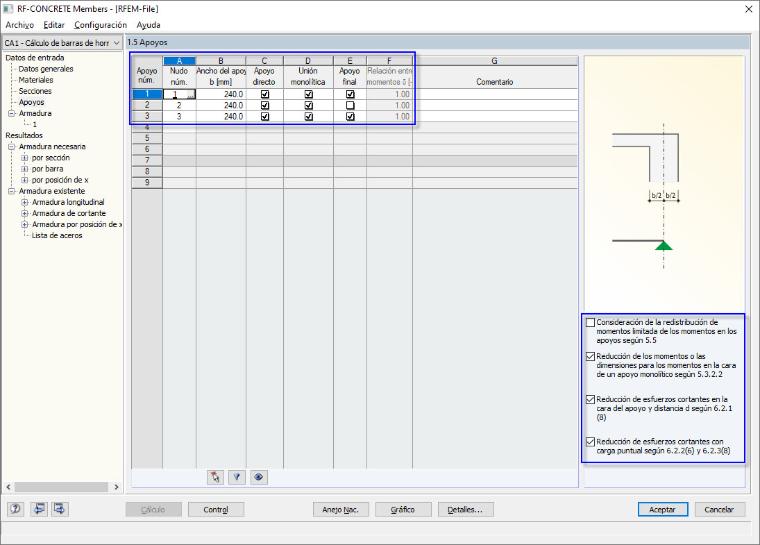Toggle reducción cortantes con carga puntual checkbox
The image size is (760, 545).
(x=590, y=442)
